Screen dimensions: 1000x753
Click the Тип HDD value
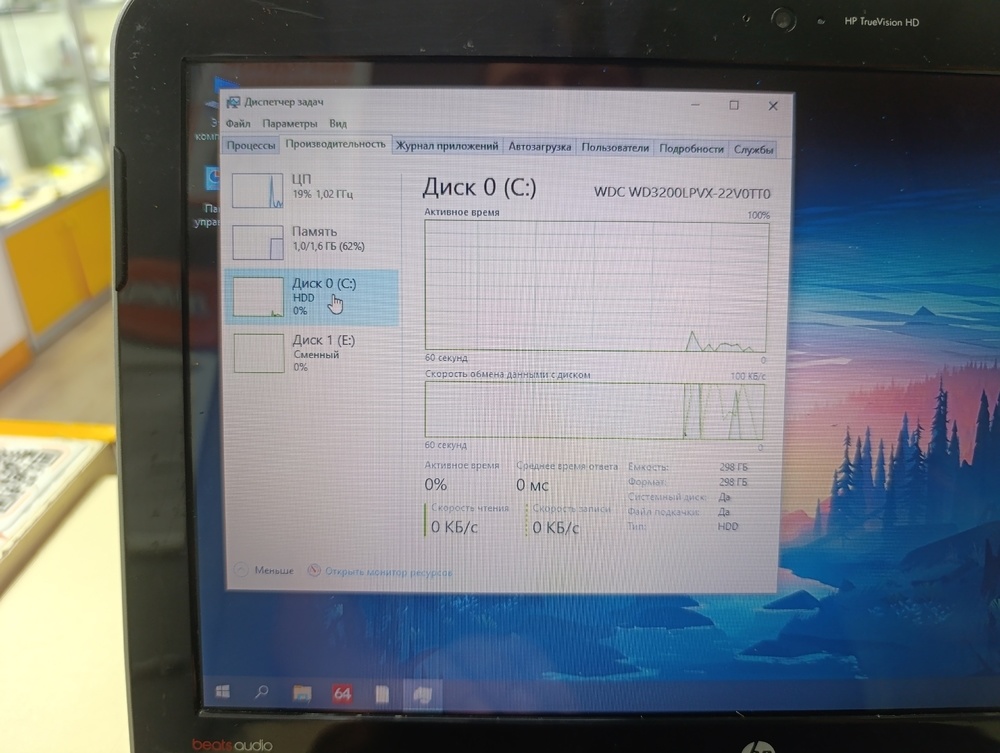click(x=728, y=527)
